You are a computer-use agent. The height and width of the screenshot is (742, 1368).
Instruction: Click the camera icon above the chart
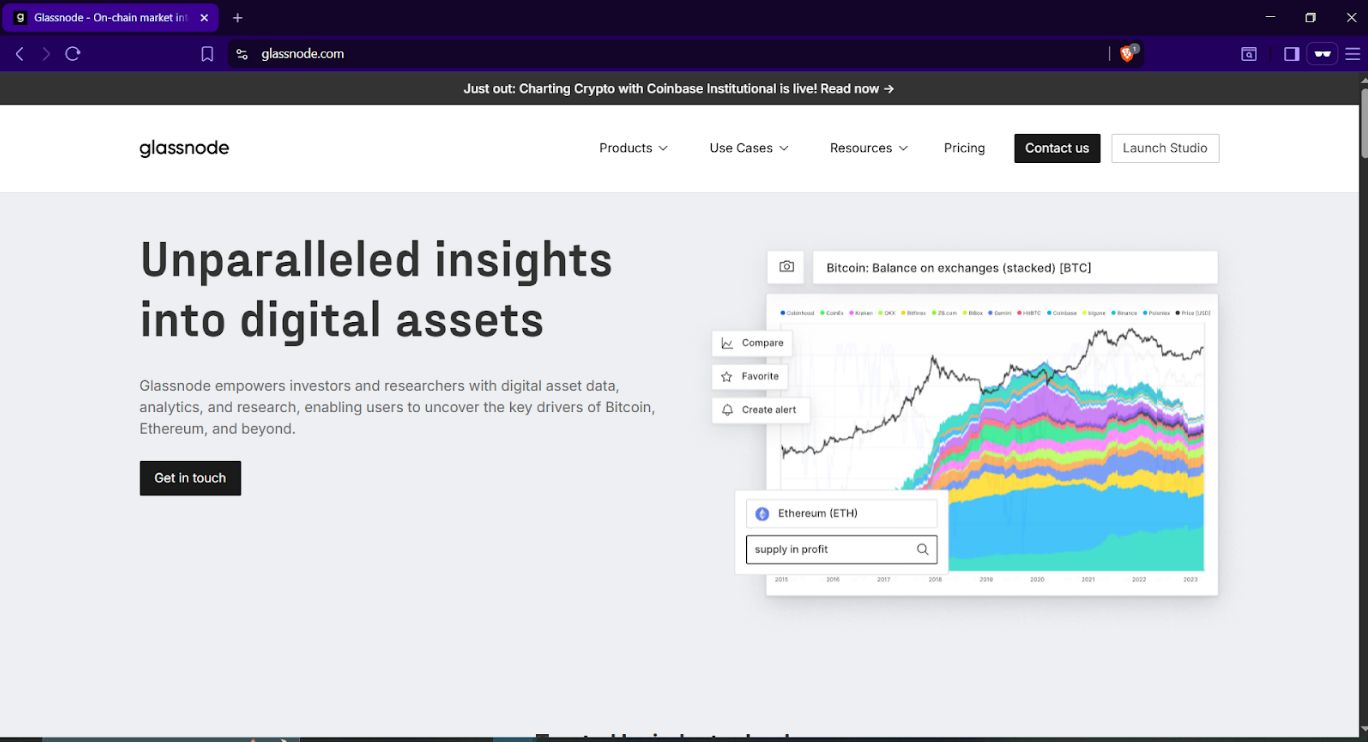787,267
